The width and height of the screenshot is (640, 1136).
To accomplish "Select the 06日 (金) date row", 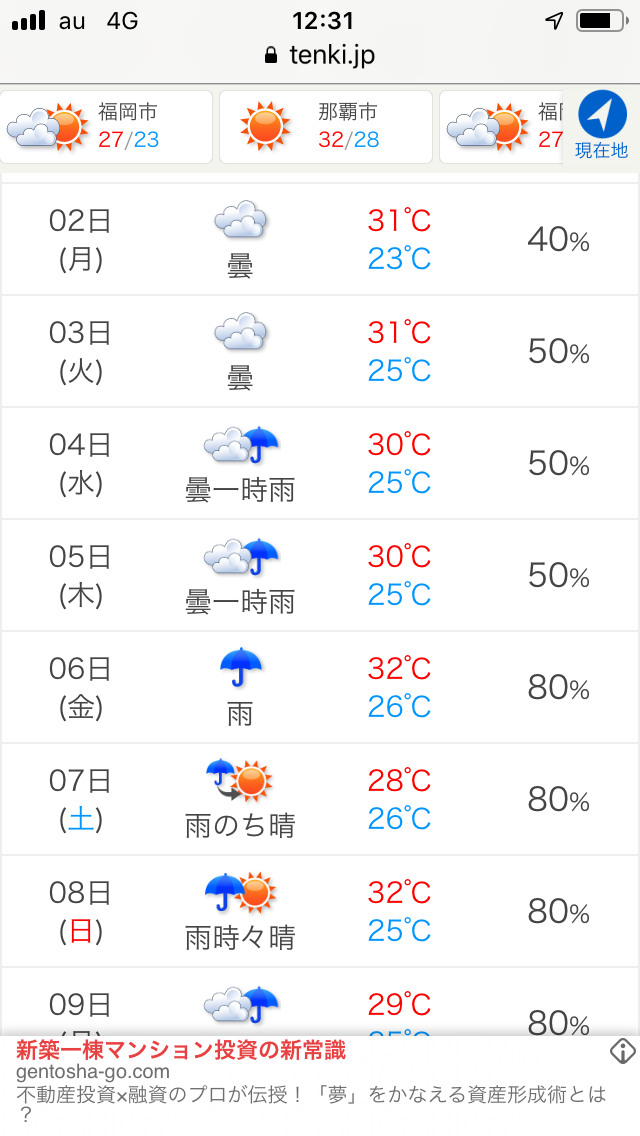I will [x=80, y=687].
